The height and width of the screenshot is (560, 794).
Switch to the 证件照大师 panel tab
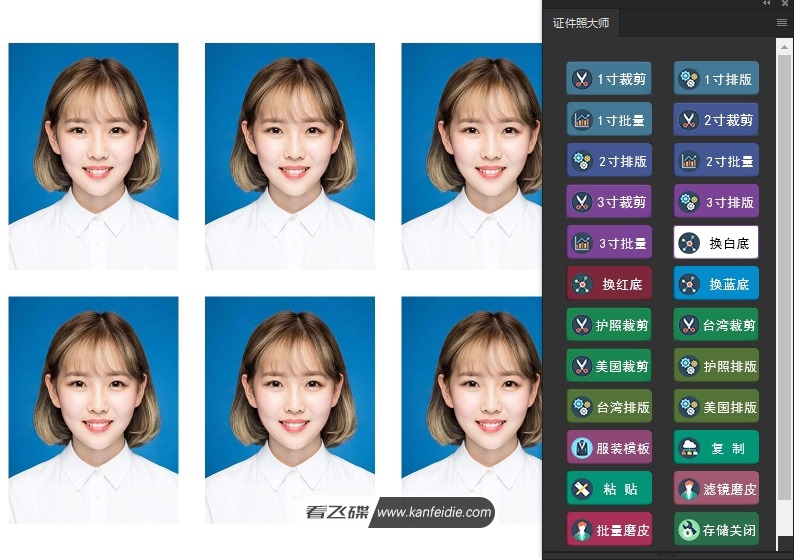tap(581, 23)
